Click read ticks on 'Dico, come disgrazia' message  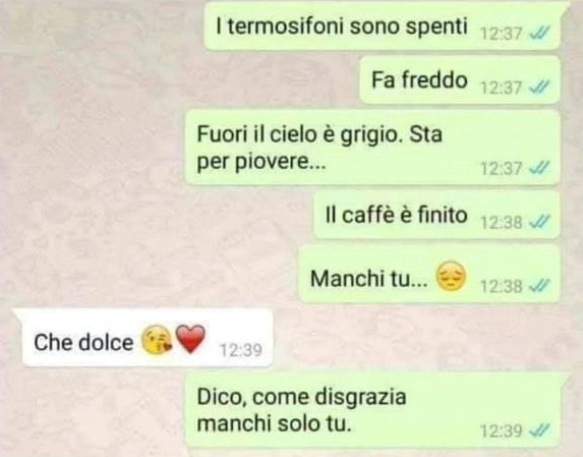click(x=539, y=431)
